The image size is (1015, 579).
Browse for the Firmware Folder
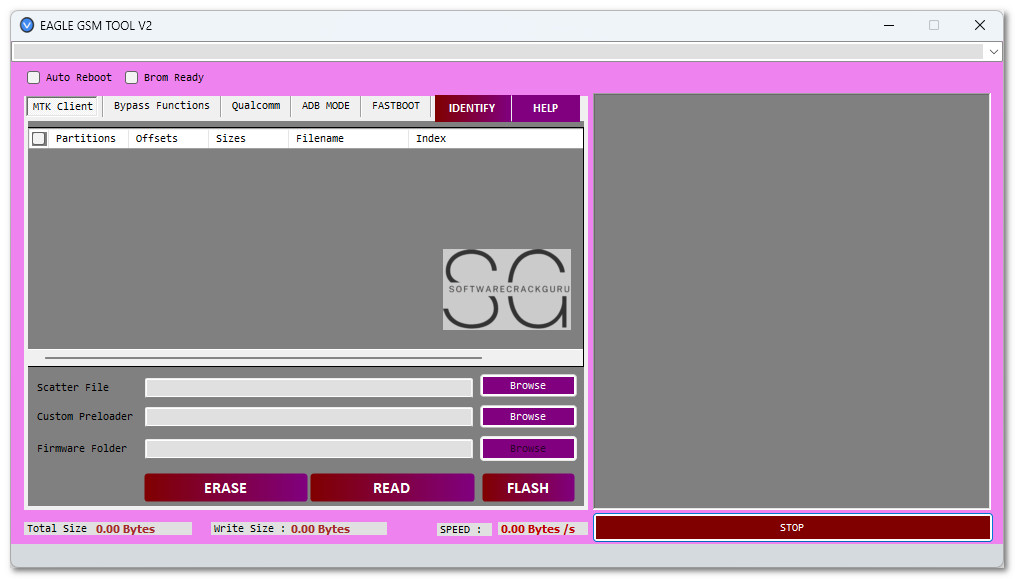(528, 449)
